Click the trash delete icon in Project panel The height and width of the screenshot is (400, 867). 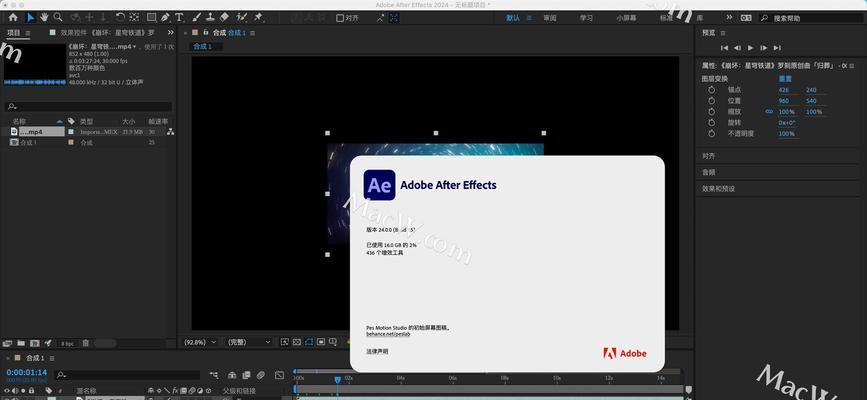tap(86, 343)
